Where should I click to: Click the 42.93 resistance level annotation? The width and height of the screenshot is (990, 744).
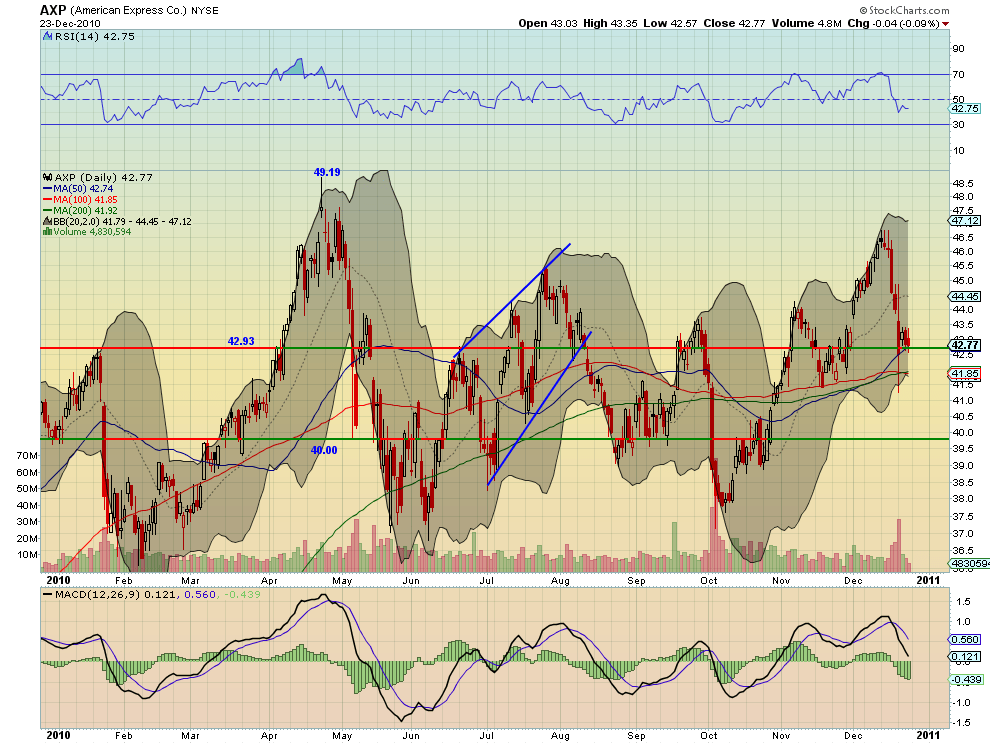point(241,341)
